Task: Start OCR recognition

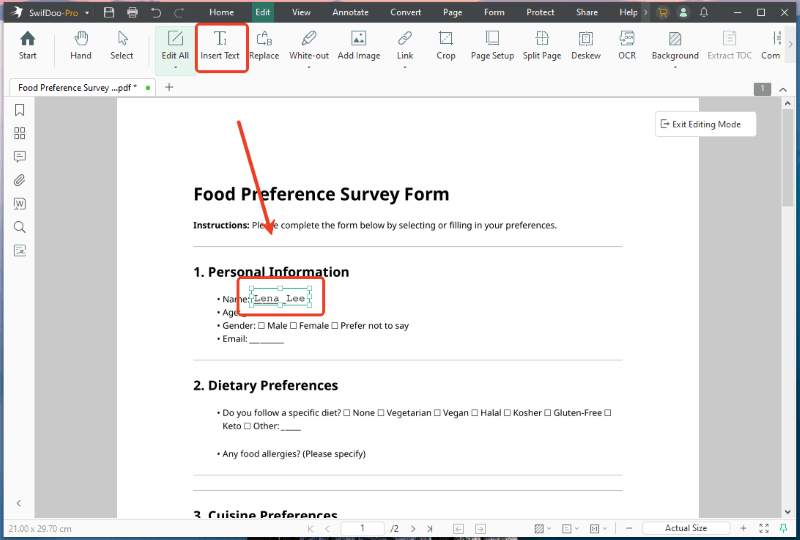Action: [x=627, y=45]
